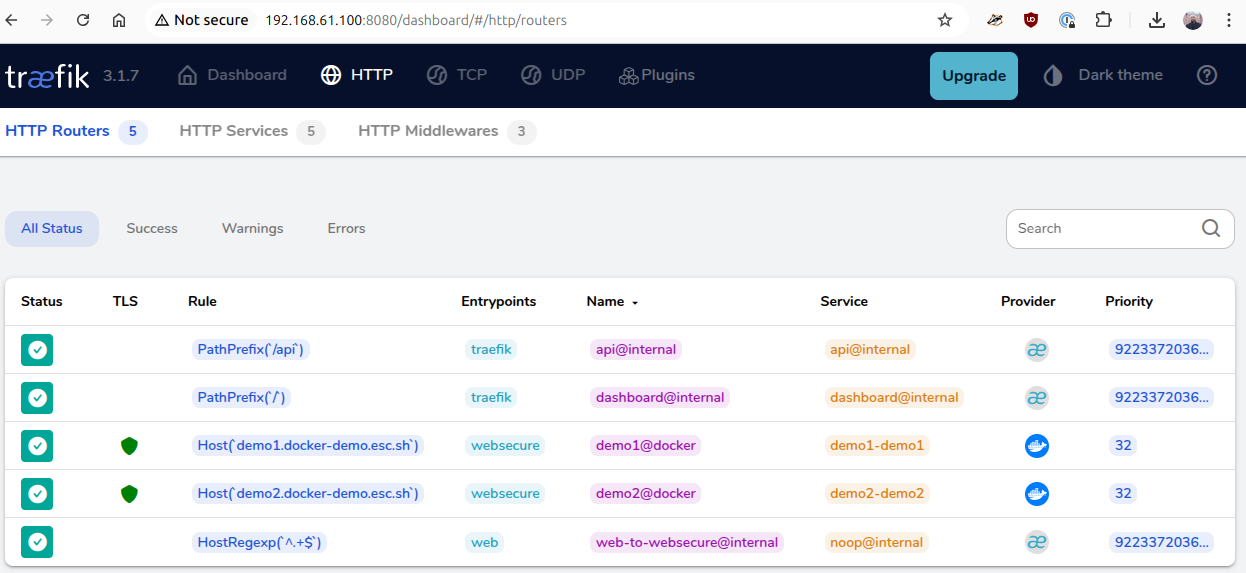Click the internal provider icon for dashboard@internal

pyautogui.click(x=1036, y=398)
